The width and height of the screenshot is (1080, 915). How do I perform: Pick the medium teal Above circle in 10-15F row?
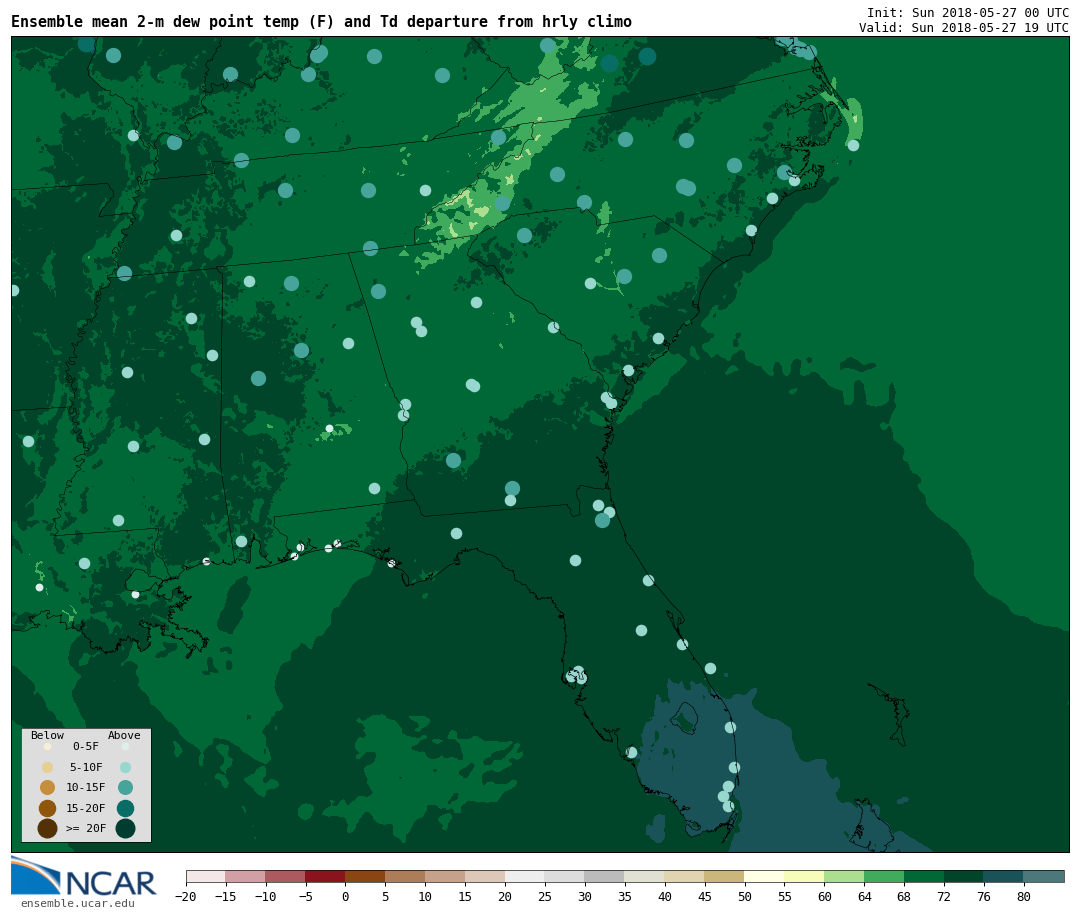[x=125, y=788]
